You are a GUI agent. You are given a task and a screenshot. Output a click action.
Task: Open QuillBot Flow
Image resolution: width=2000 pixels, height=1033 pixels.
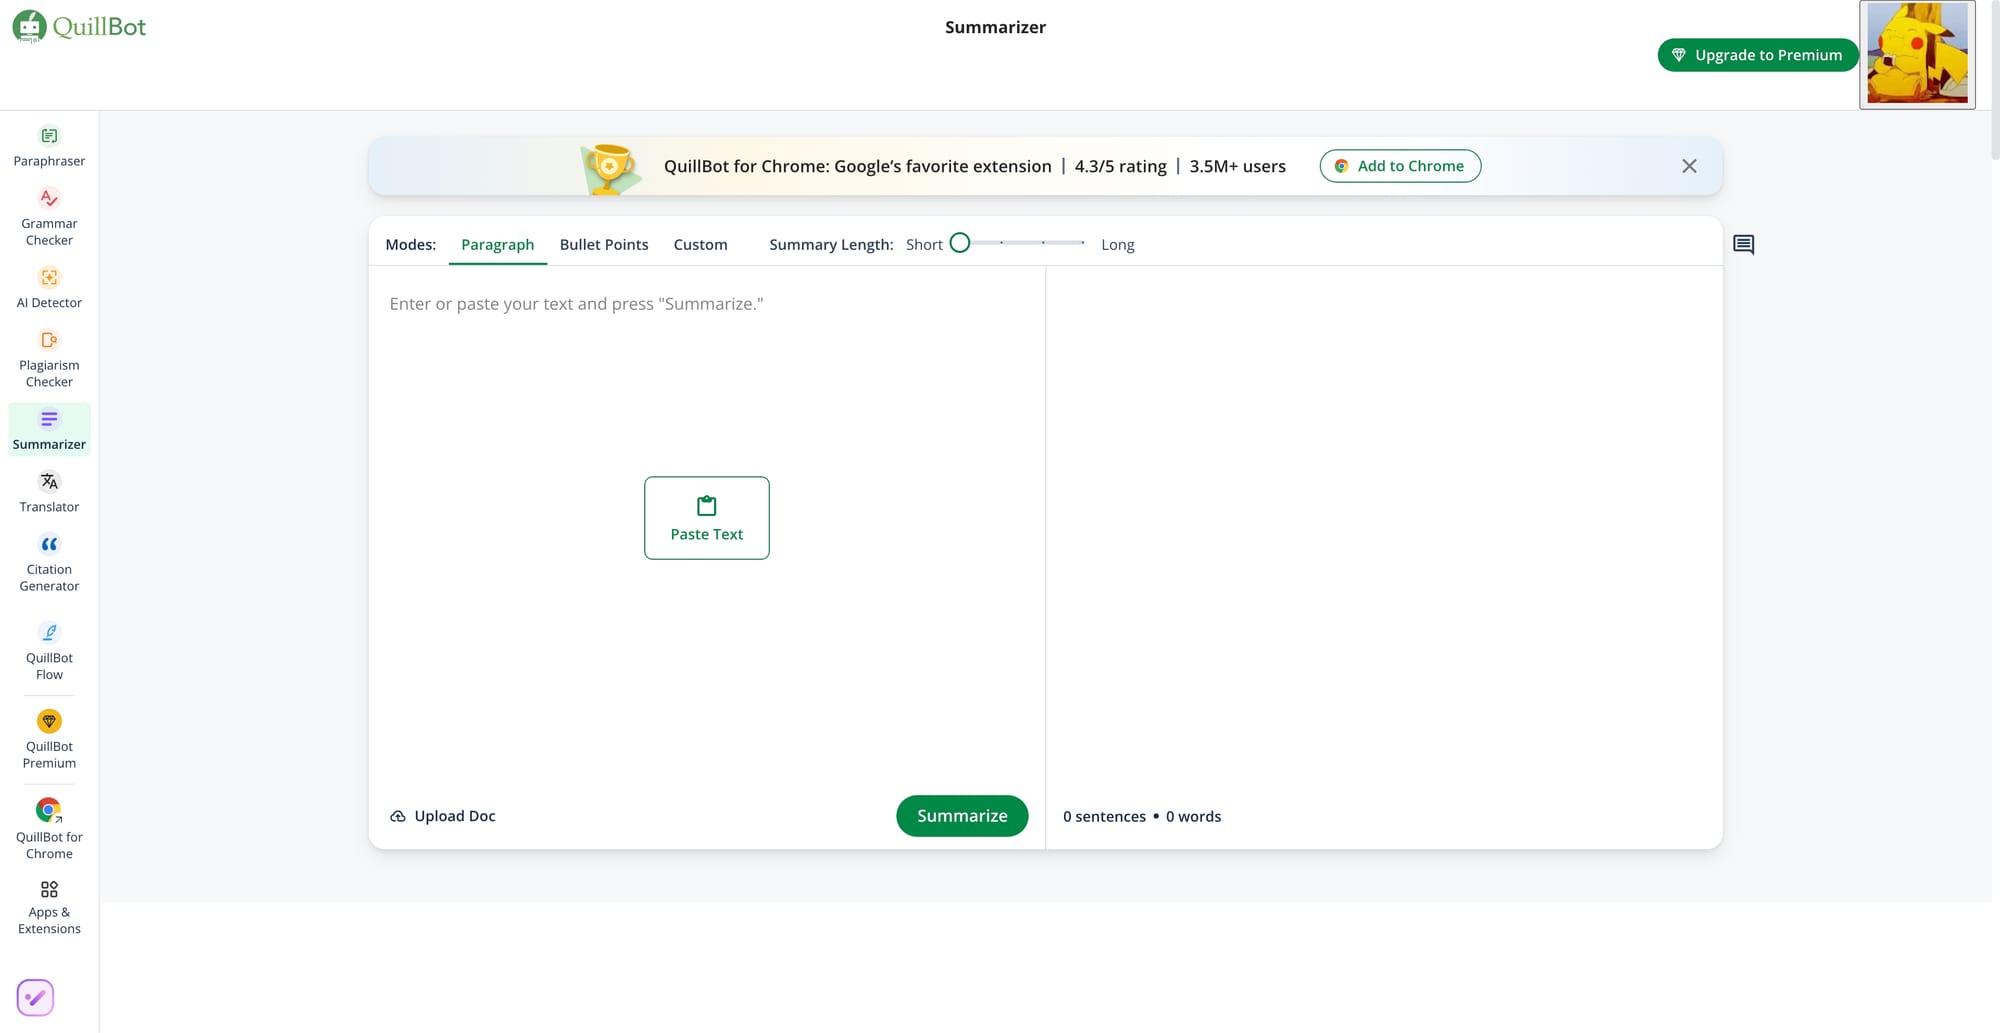click(x=49, y=651)
